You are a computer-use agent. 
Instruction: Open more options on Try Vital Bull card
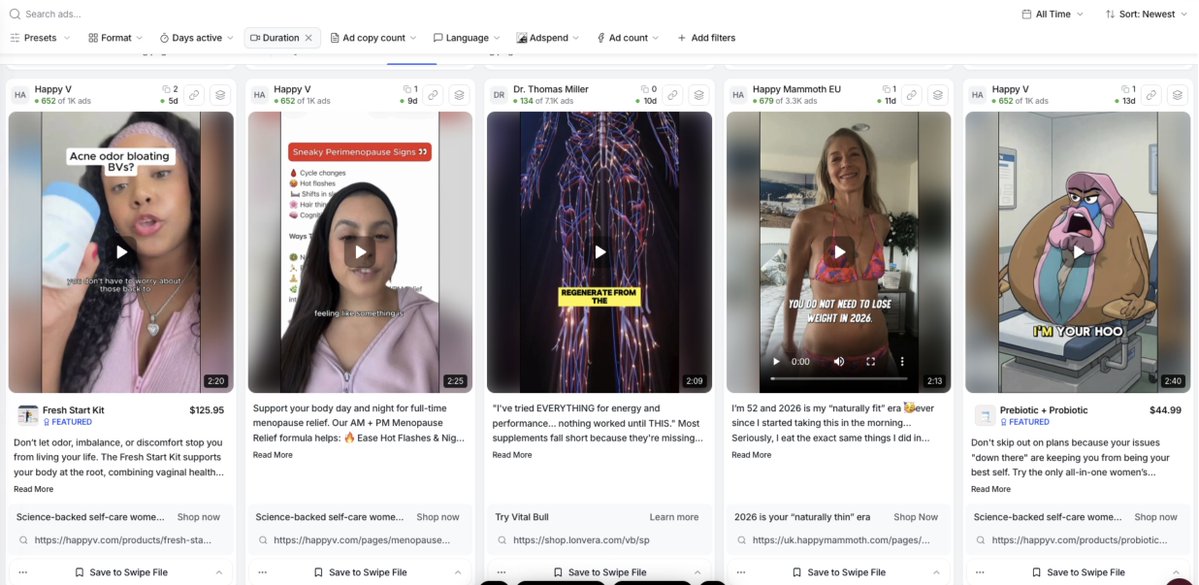pos(502,572)
